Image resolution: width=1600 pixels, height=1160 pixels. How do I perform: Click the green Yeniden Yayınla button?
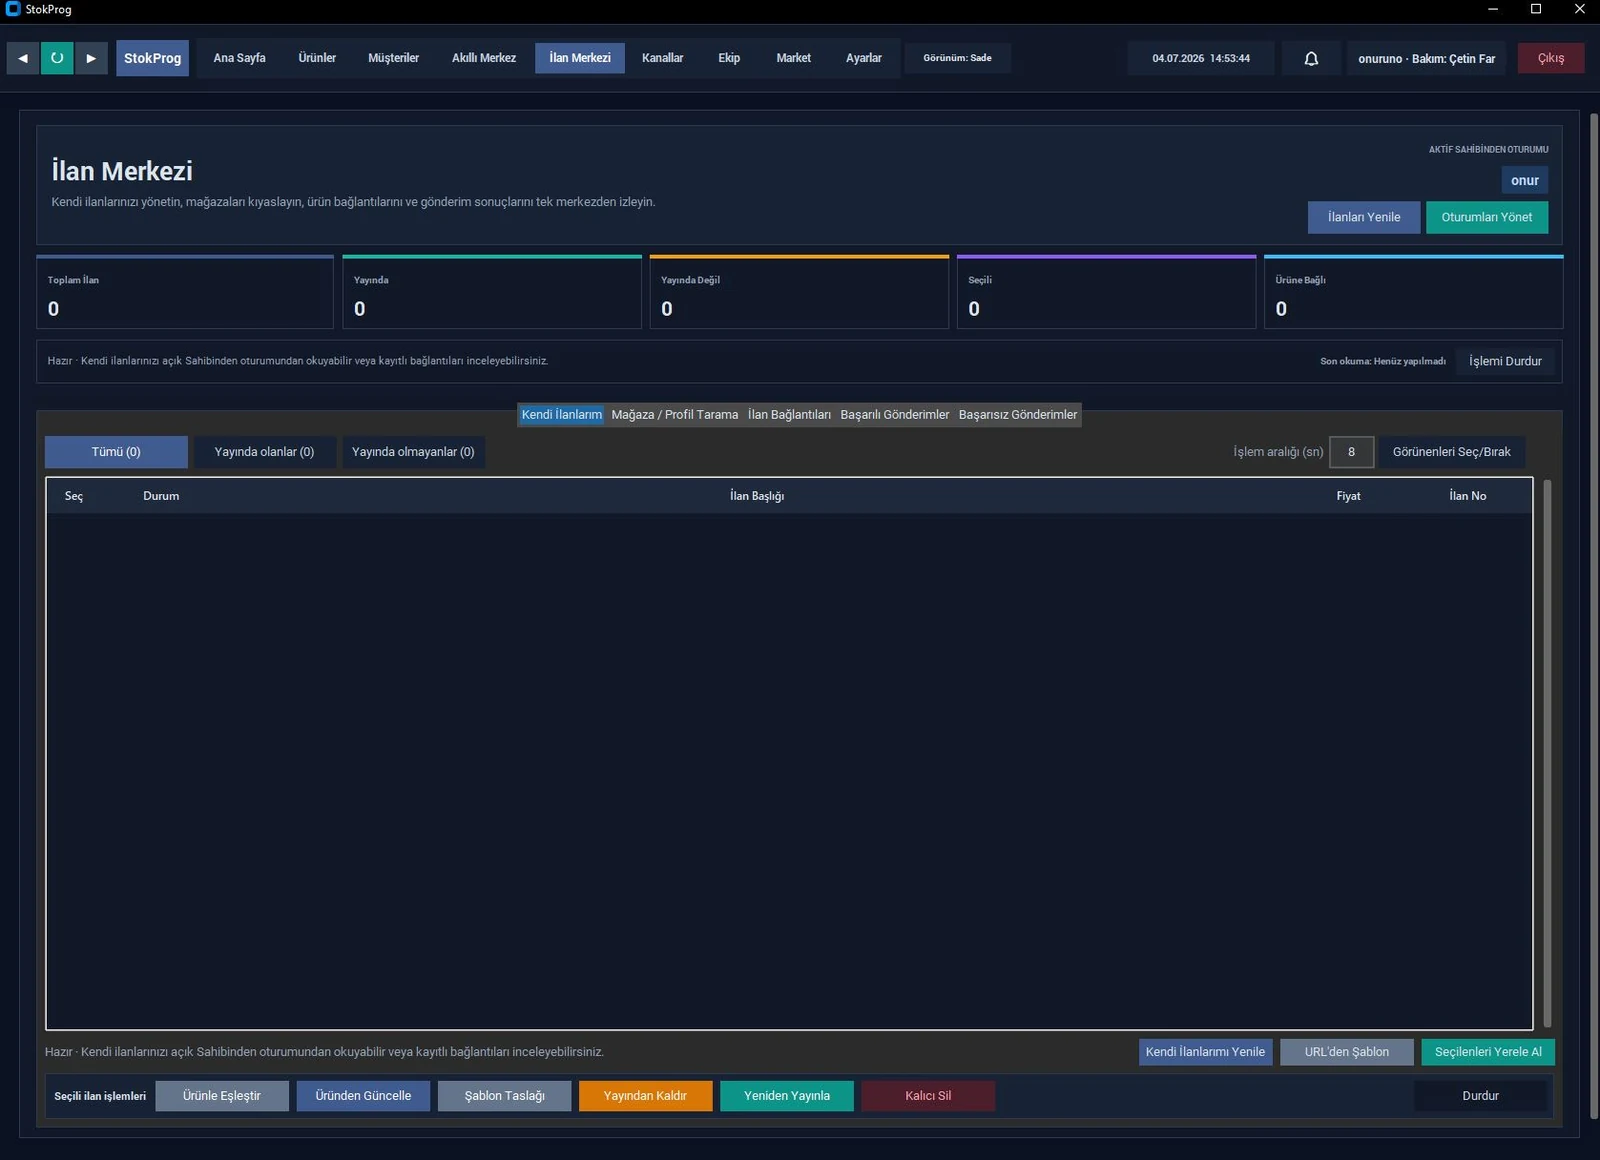coord(787,1096)
